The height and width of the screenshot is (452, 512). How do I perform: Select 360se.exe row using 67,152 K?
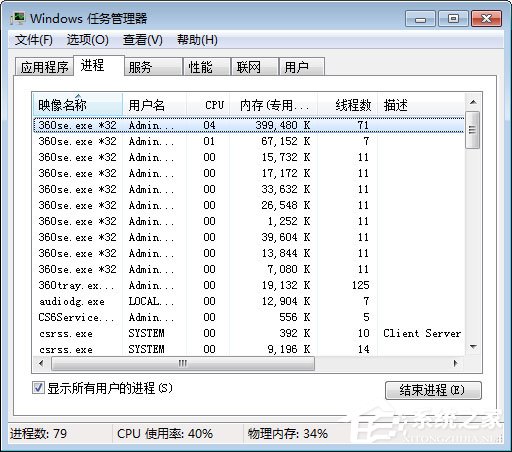(x=248, y=141)
